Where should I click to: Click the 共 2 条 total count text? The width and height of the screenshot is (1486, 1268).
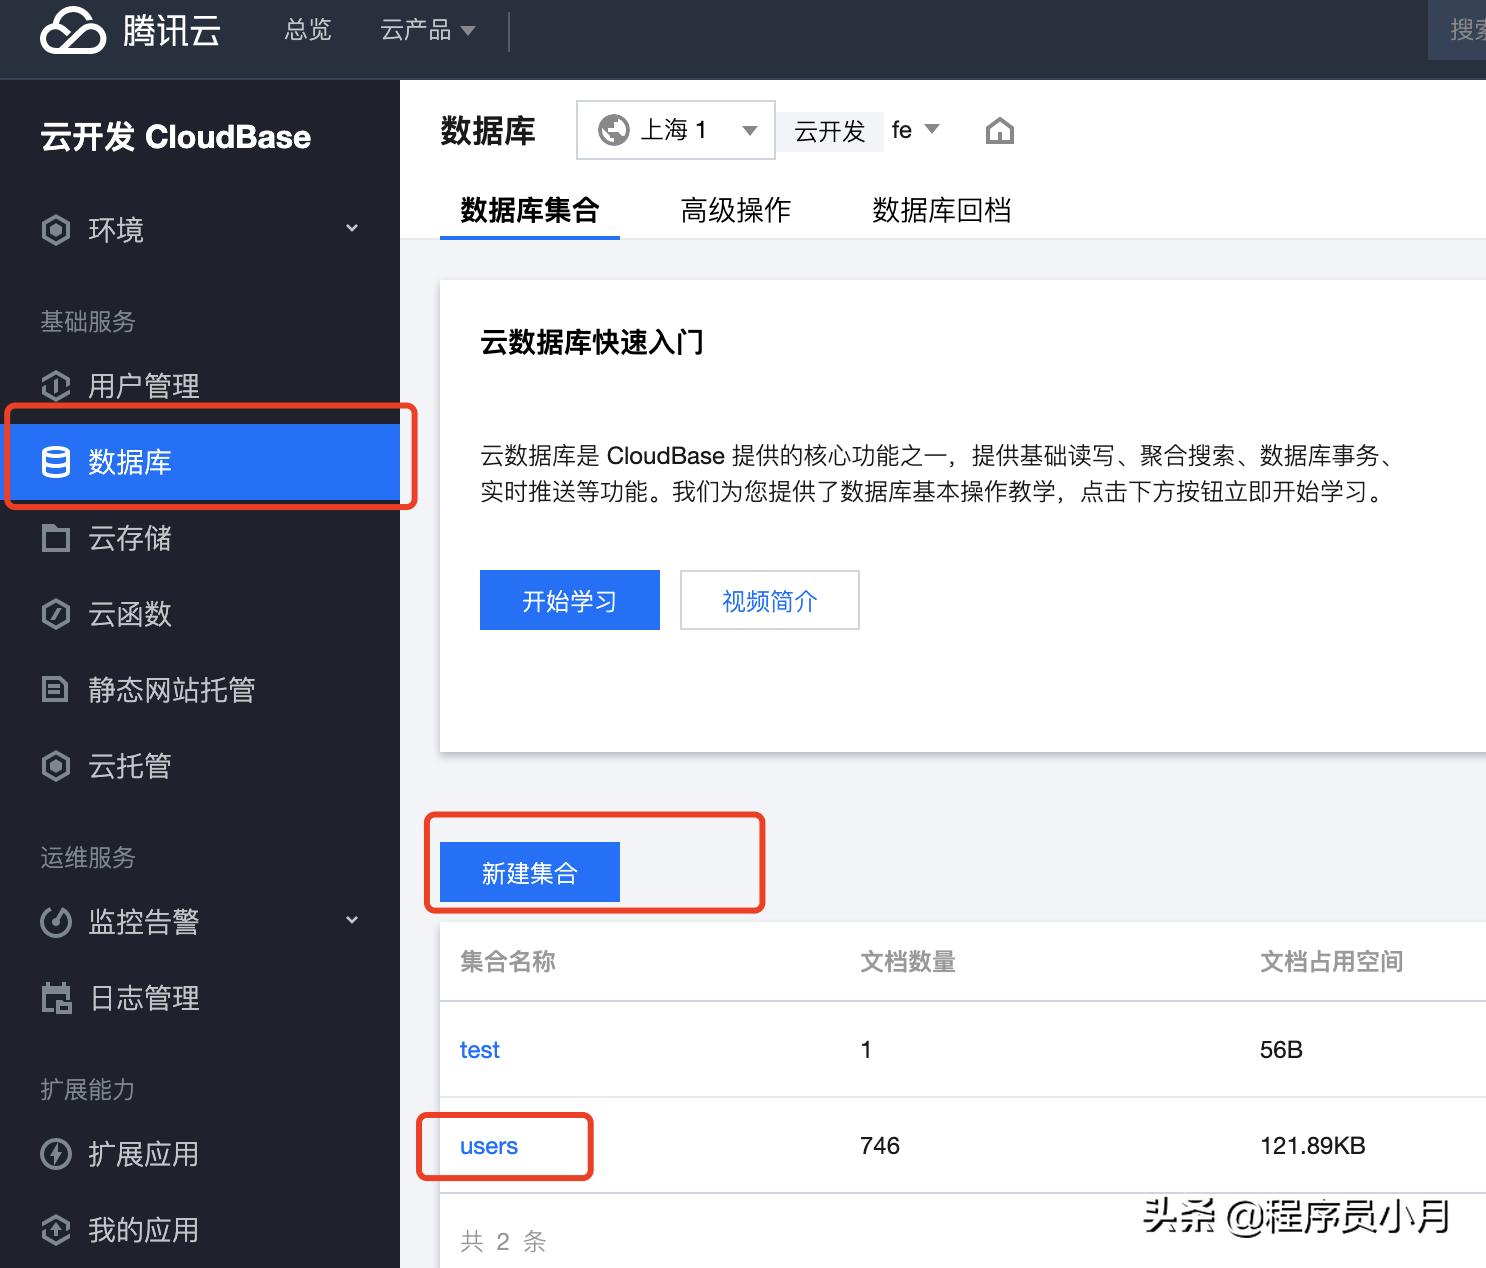point(503,1242)
